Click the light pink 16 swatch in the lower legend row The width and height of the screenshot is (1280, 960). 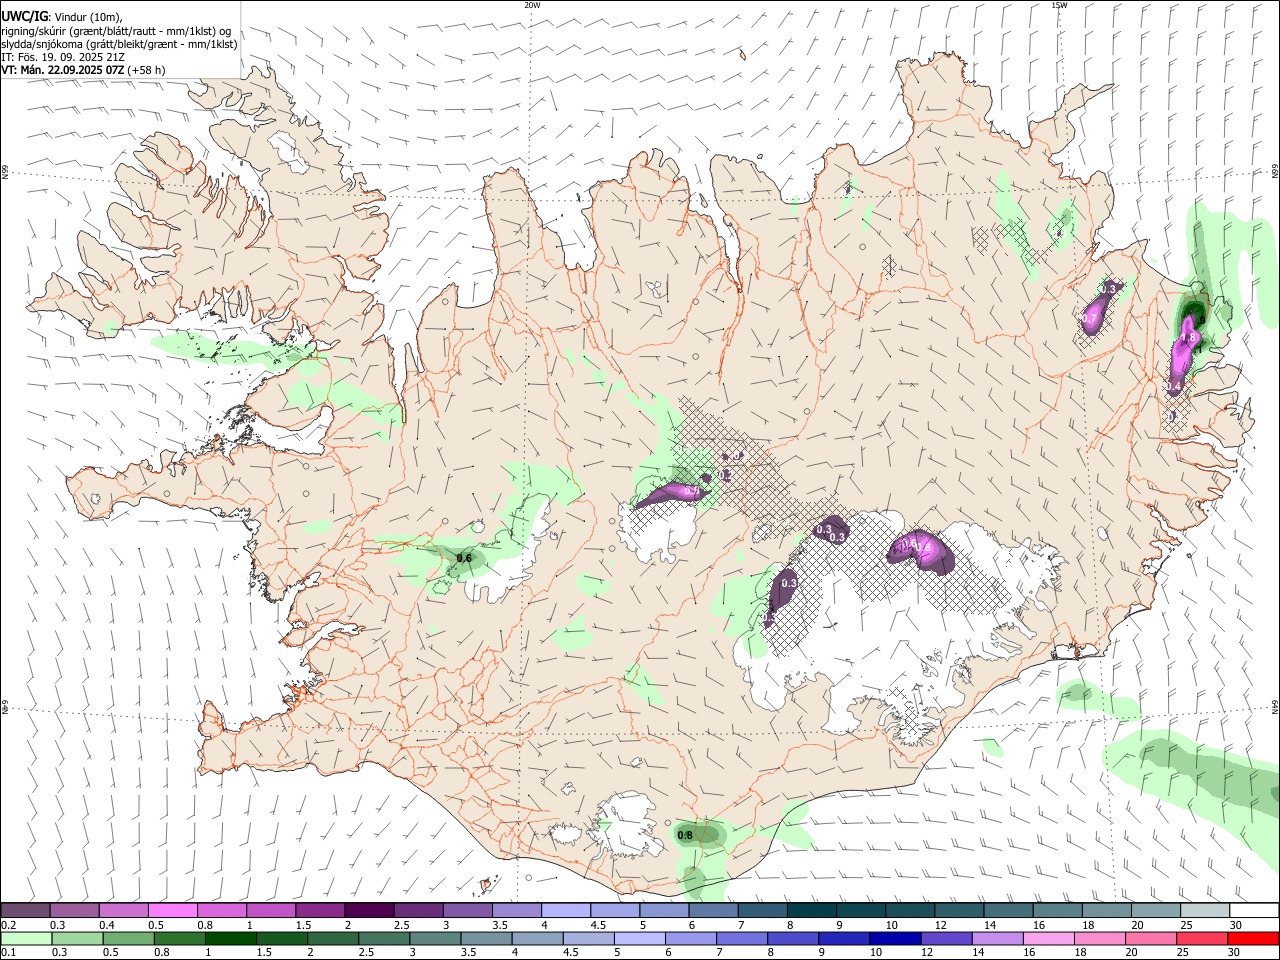(1047, 938)
